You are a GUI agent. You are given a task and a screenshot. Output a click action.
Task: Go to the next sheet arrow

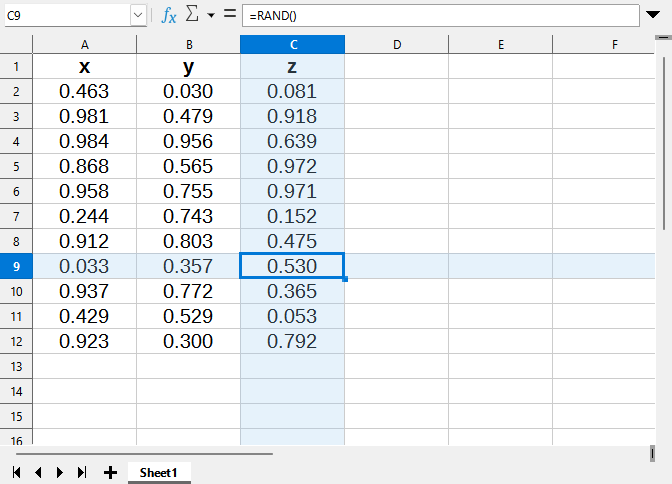coord(60,472)
